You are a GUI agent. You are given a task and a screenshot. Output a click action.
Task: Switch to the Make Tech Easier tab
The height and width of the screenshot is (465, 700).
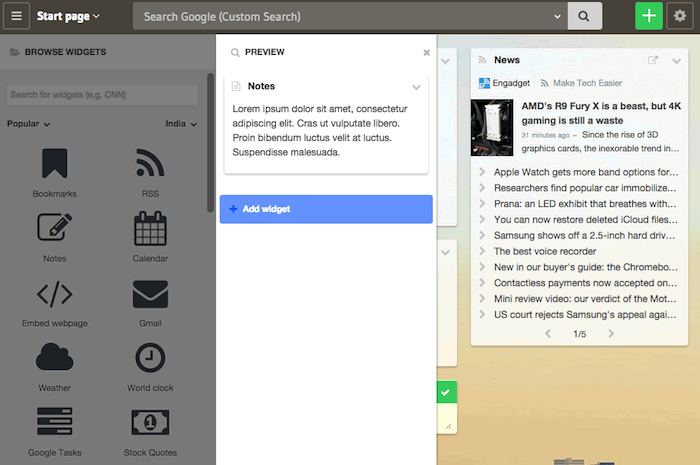(x=581, y=83)
